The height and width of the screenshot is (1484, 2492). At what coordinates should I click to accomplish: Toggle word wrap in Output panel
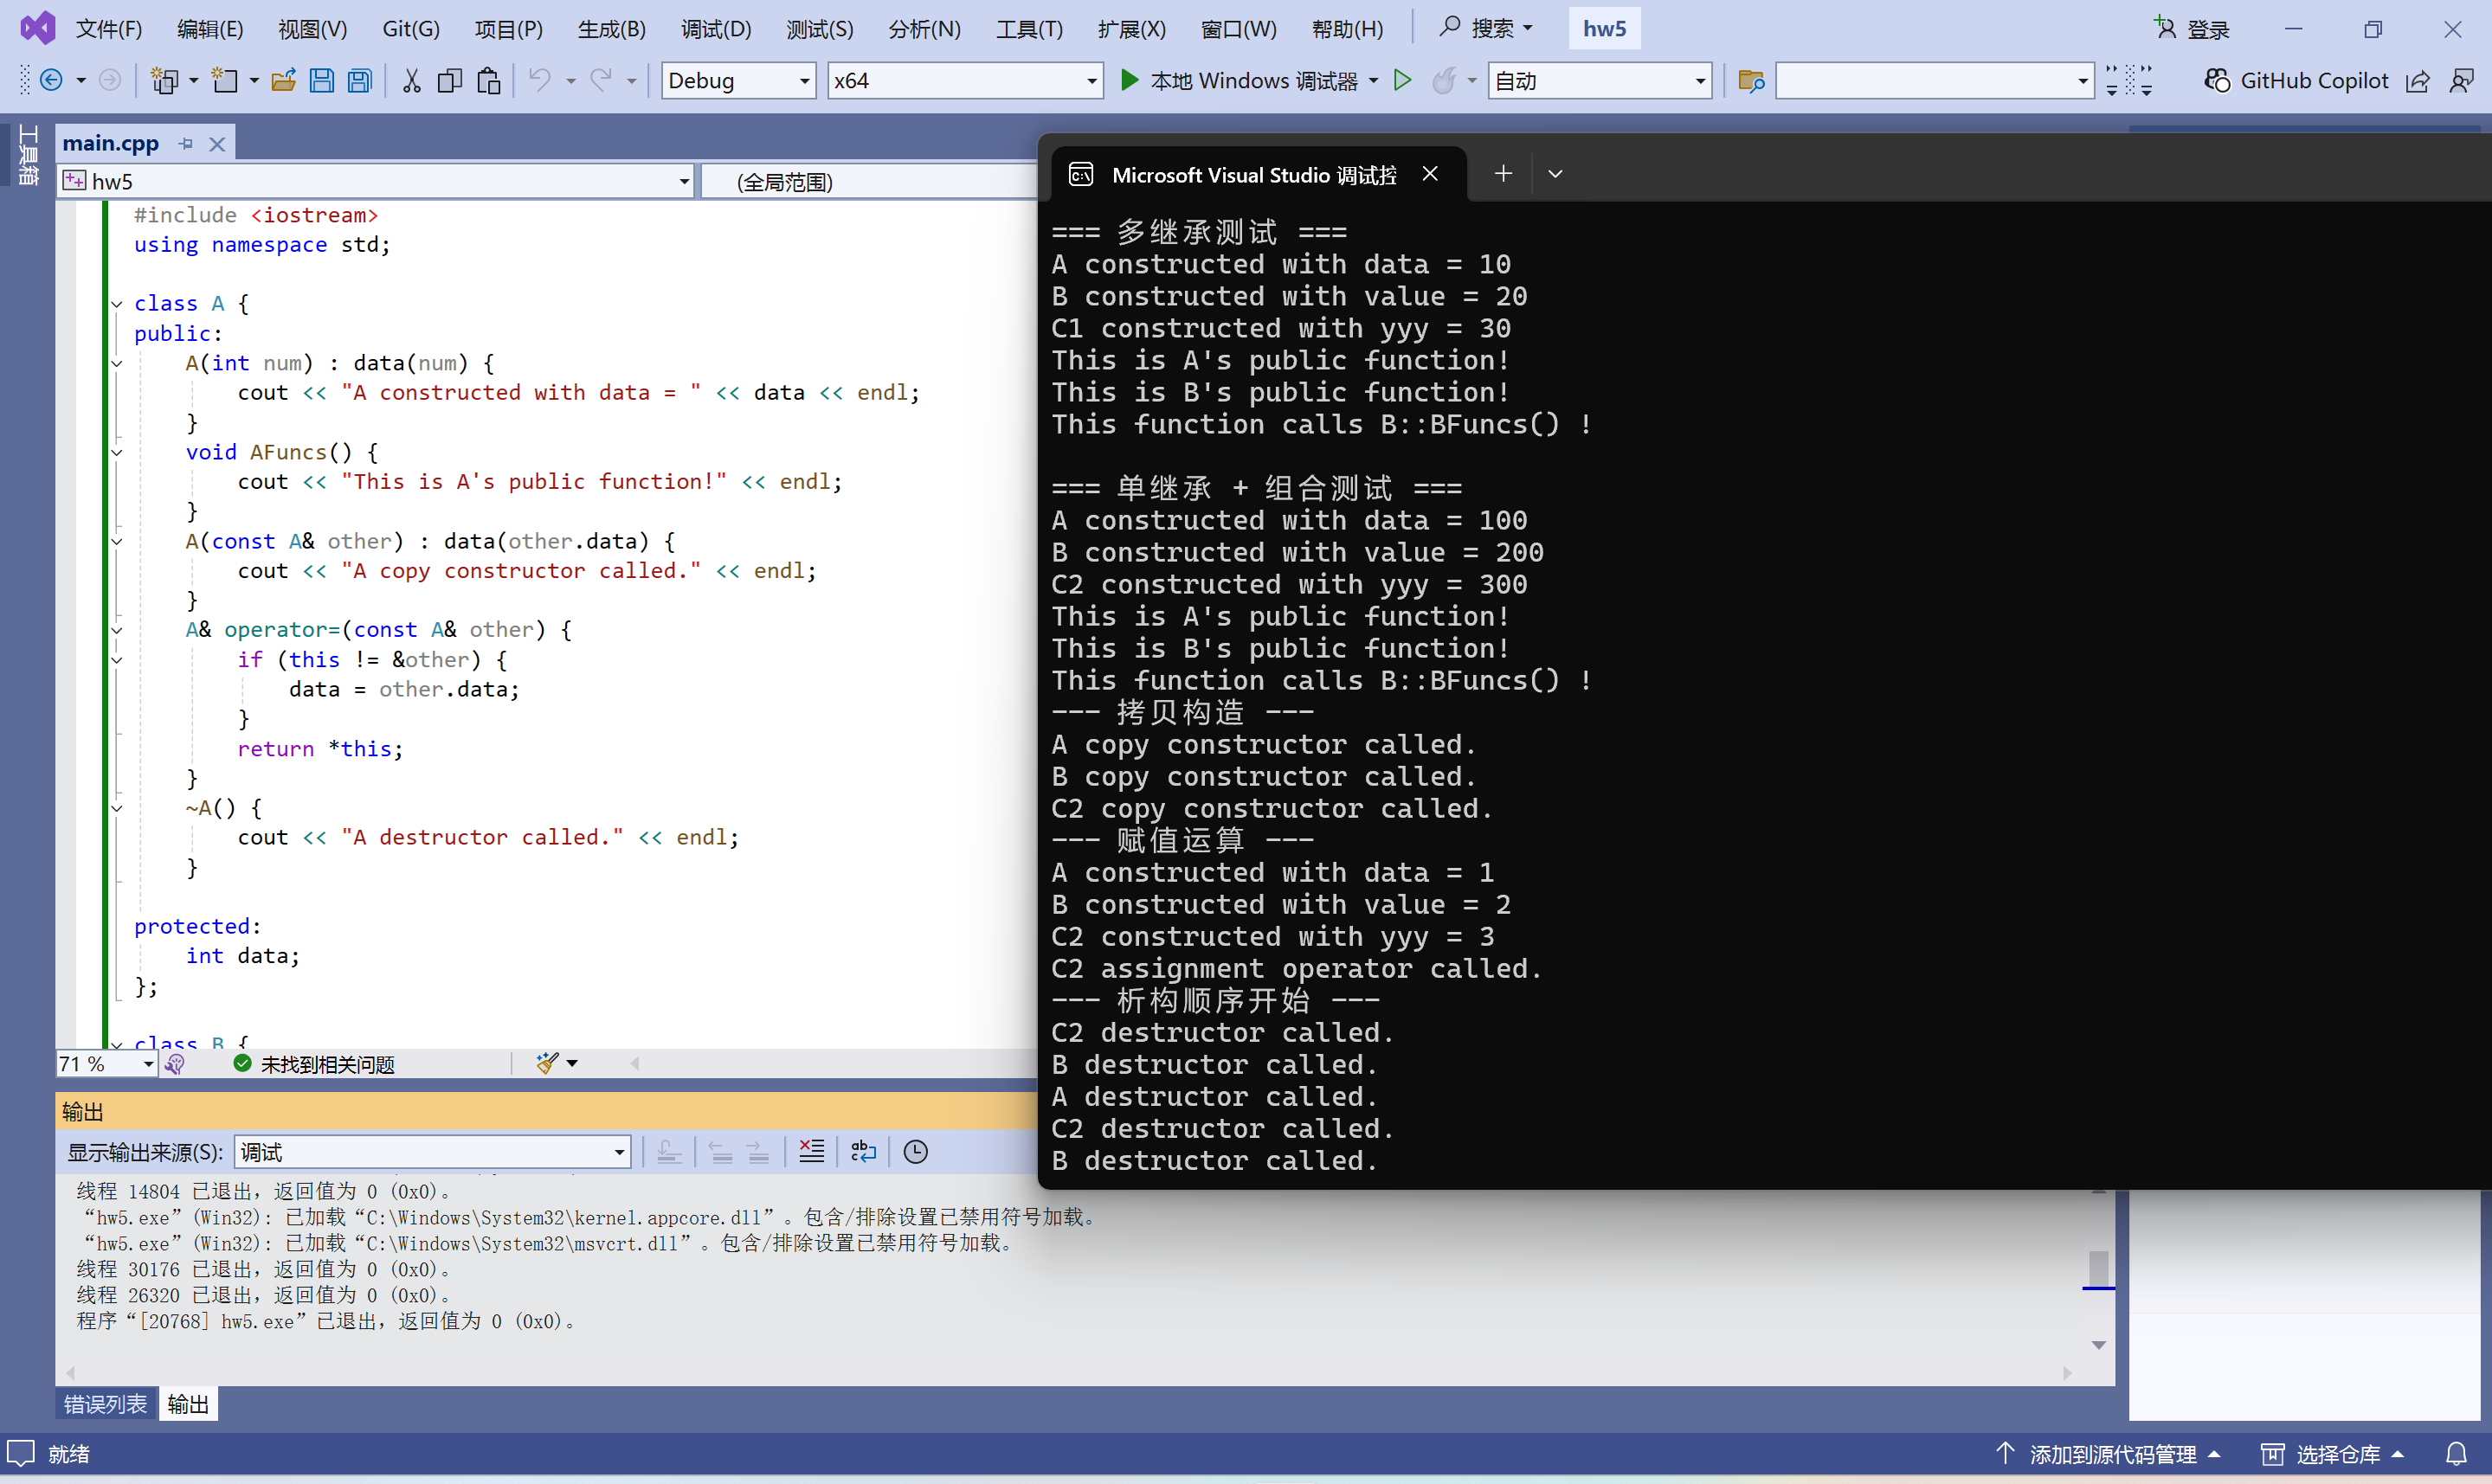[x=863, y=1152]
